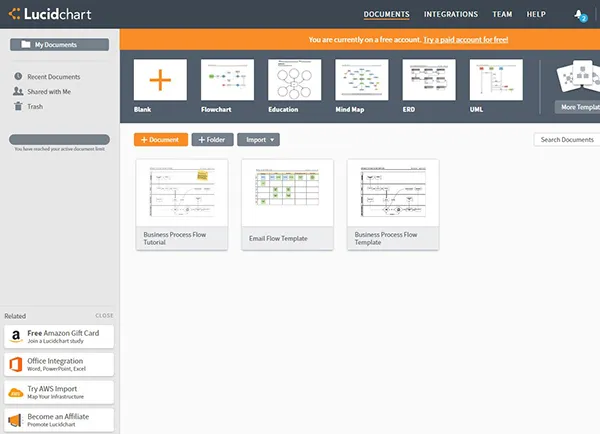Open the Integrations tab
This screenshot has height=434, width=600.
click(x=451, y=15)
